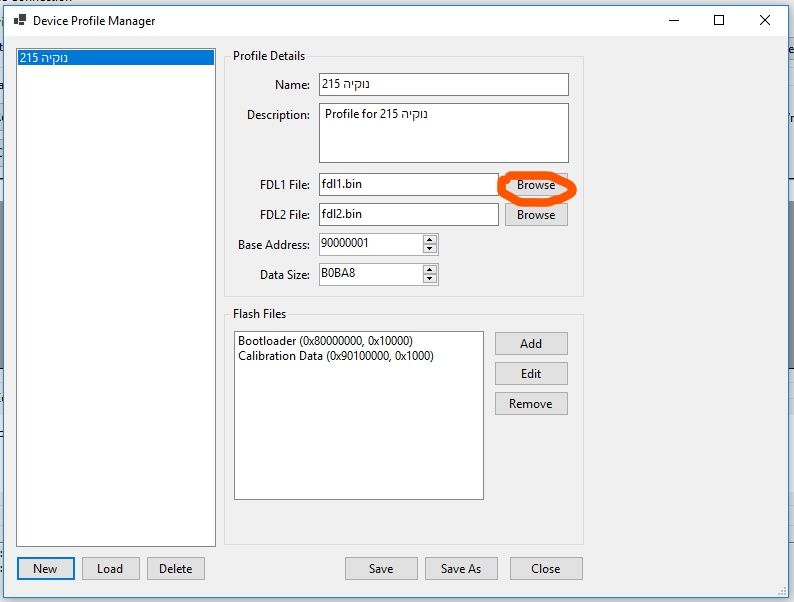Decrease Base Address with down arrow

430,249
